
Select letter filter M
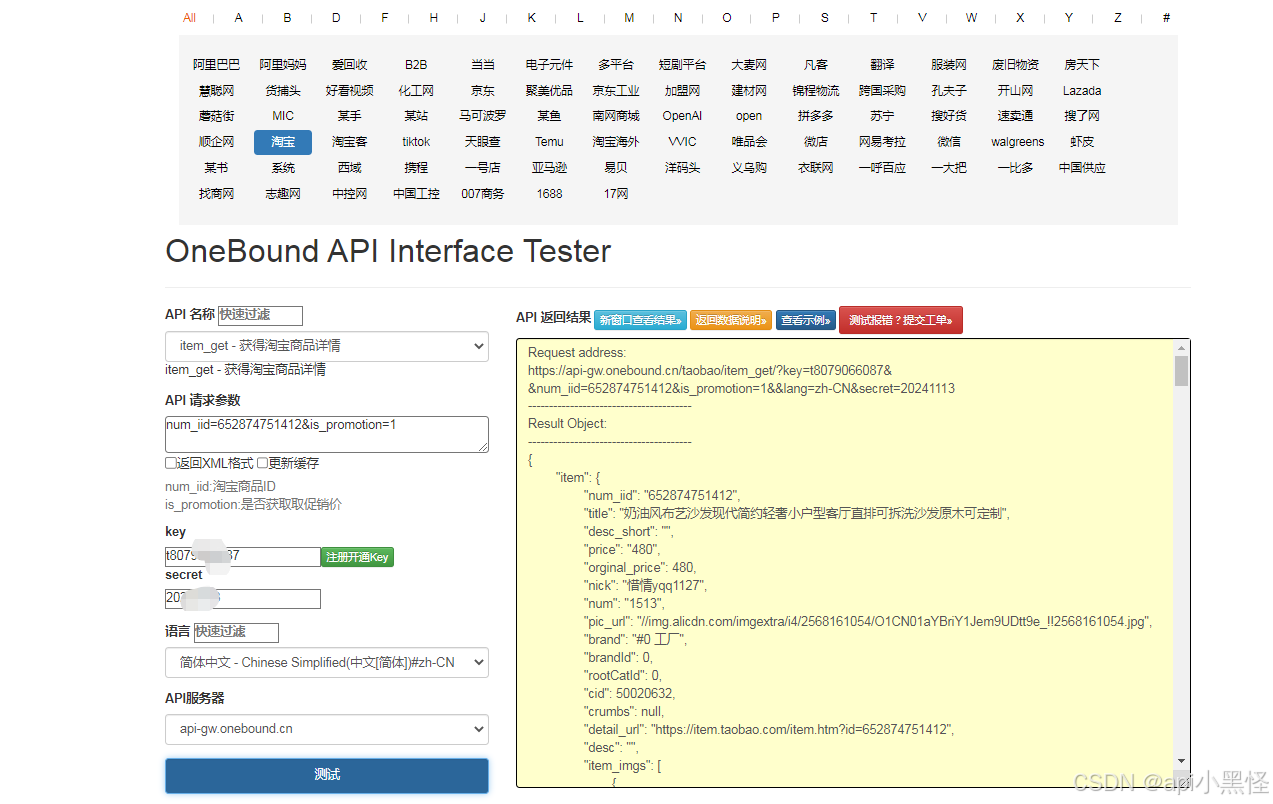tap(629, 18)
